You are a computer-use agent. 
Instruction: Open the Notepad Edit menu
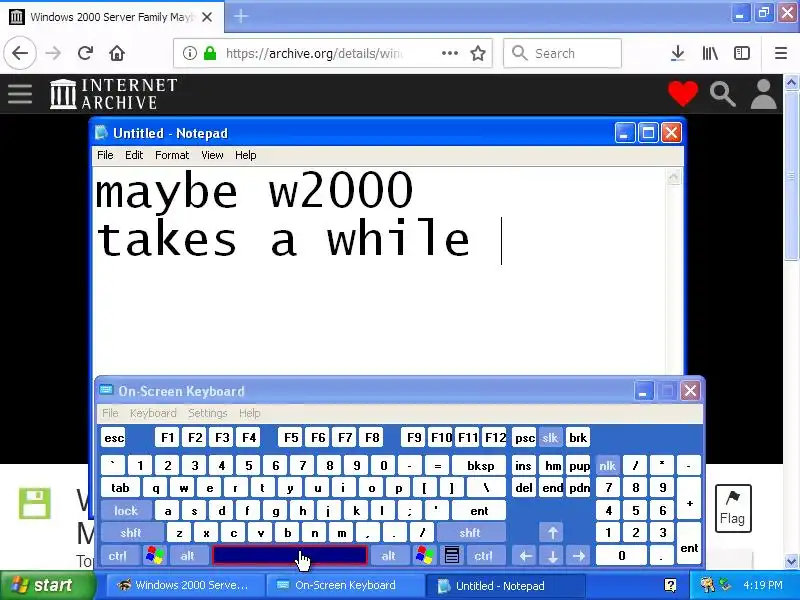[134, 155]
